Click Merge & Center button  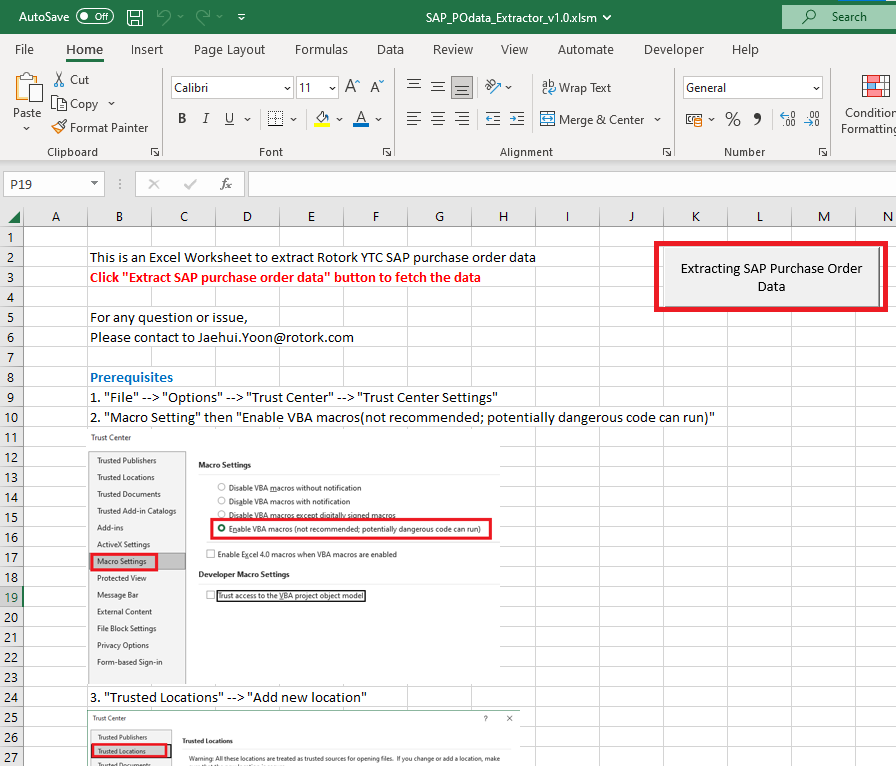click(x=592, y=119)
